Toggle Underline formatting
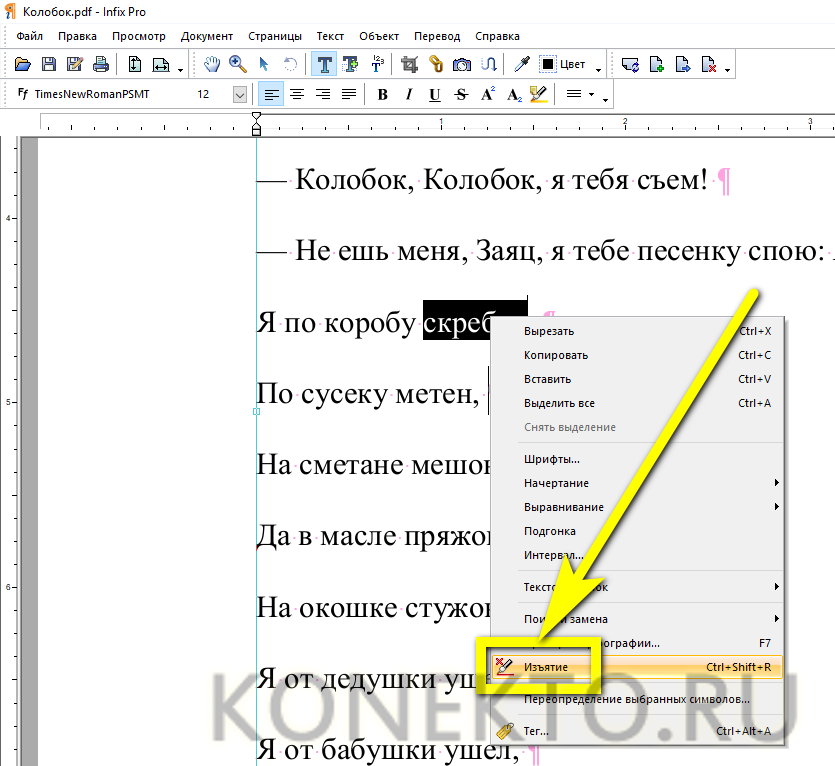 (435, 95)
